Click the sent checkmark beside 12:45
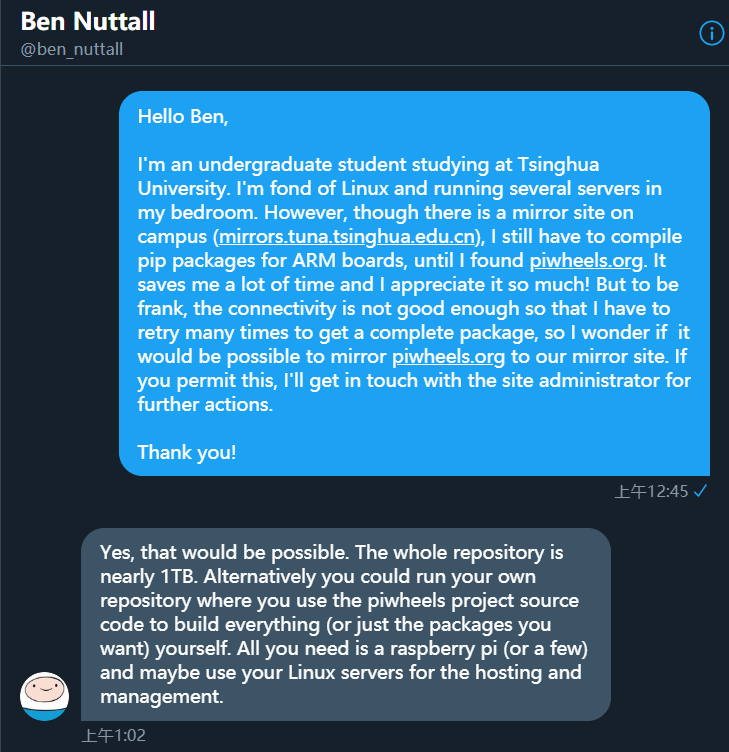 click(x=700, y=491)
